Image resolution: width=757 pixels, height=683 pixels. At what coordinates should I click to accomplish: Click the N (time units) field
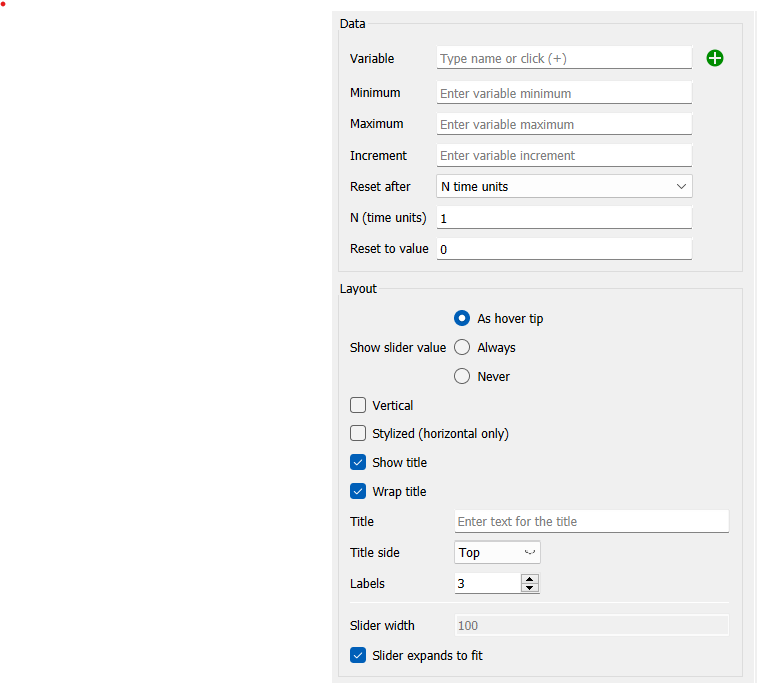(x=564, y=218)
